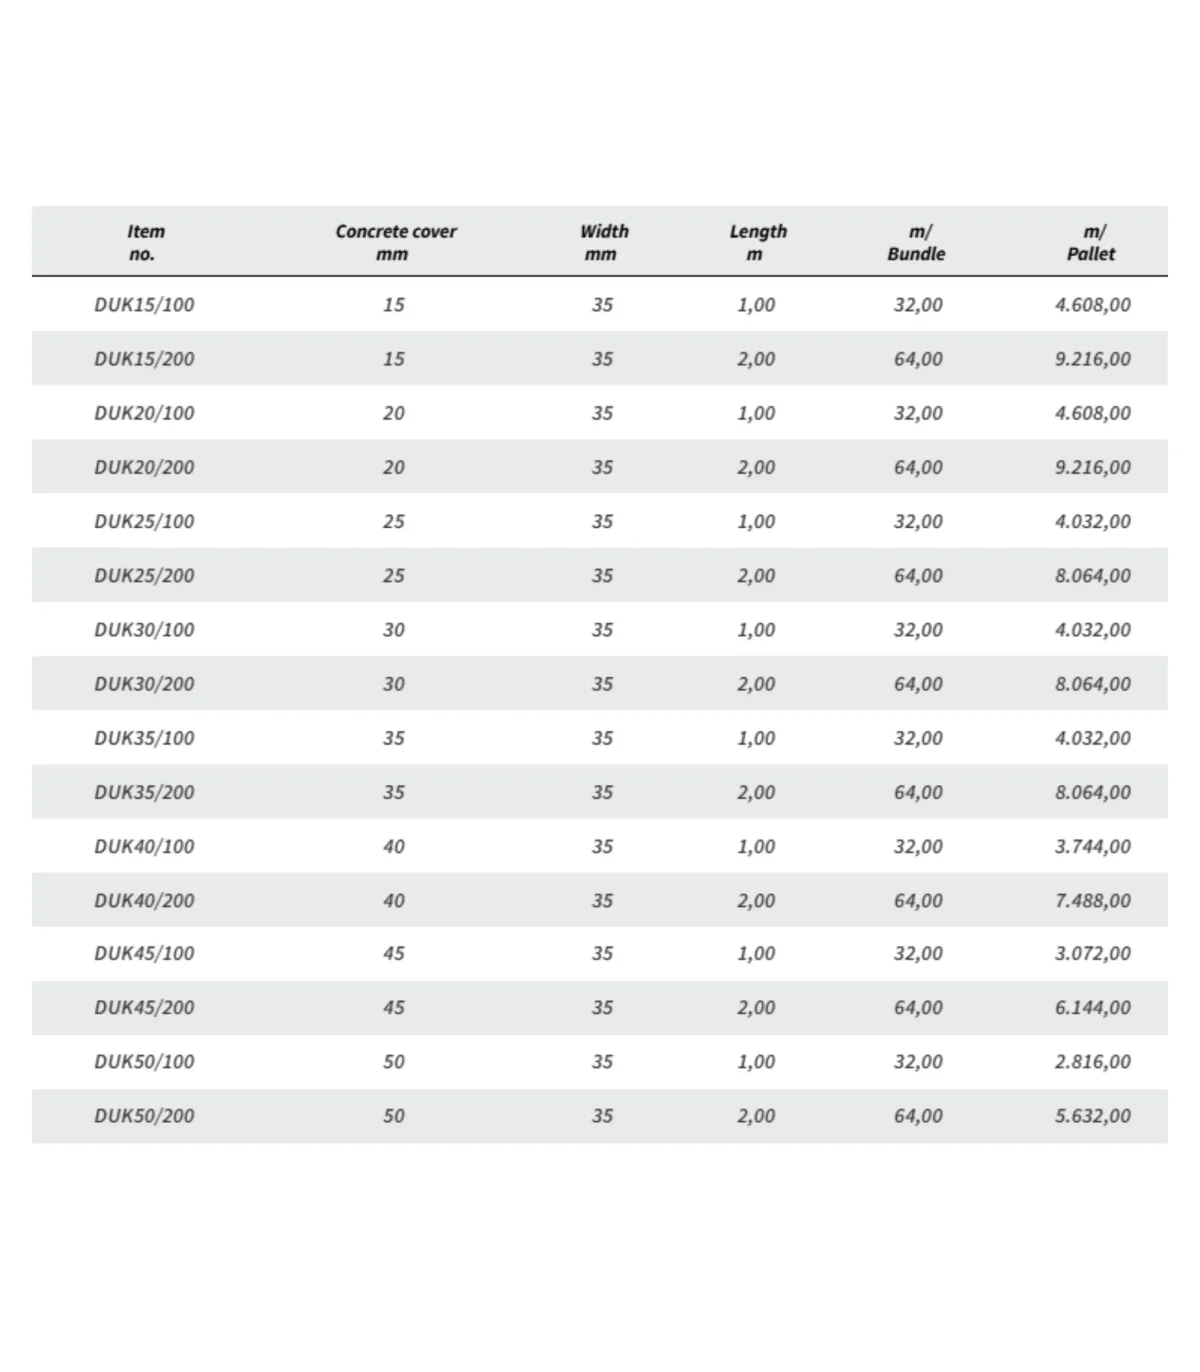The width and height of the screenshot is (1200, 1372).
Task: Select the DUK15/200 item cell
Action: pyautogui.click(x=144, y=359)
